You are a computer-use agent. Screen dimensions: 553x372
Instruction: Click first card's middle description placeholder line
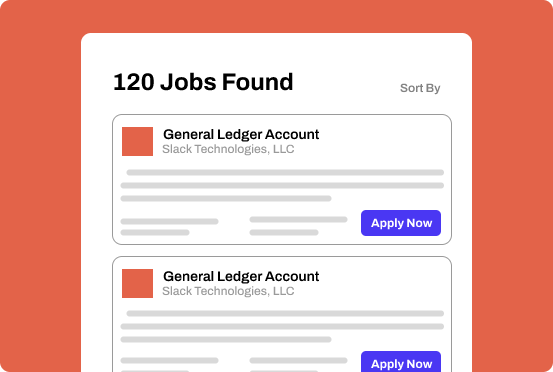click(x=282, y=185)
